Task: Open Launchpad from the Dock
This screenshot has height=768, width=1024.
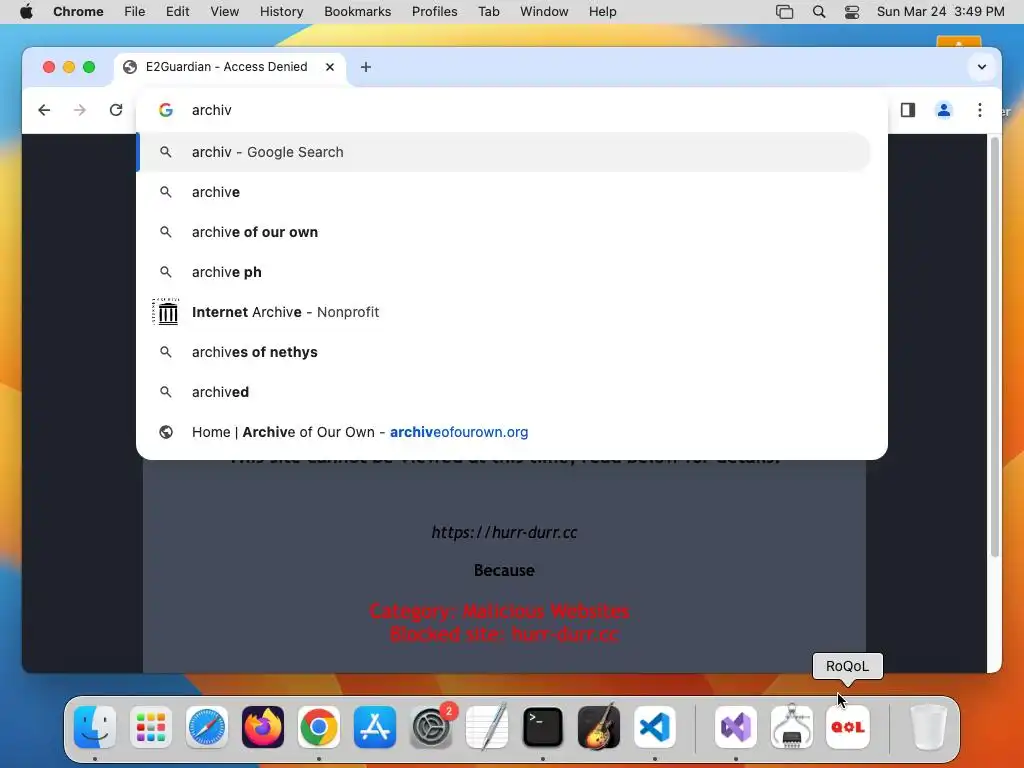Action: tap(151, 727)
